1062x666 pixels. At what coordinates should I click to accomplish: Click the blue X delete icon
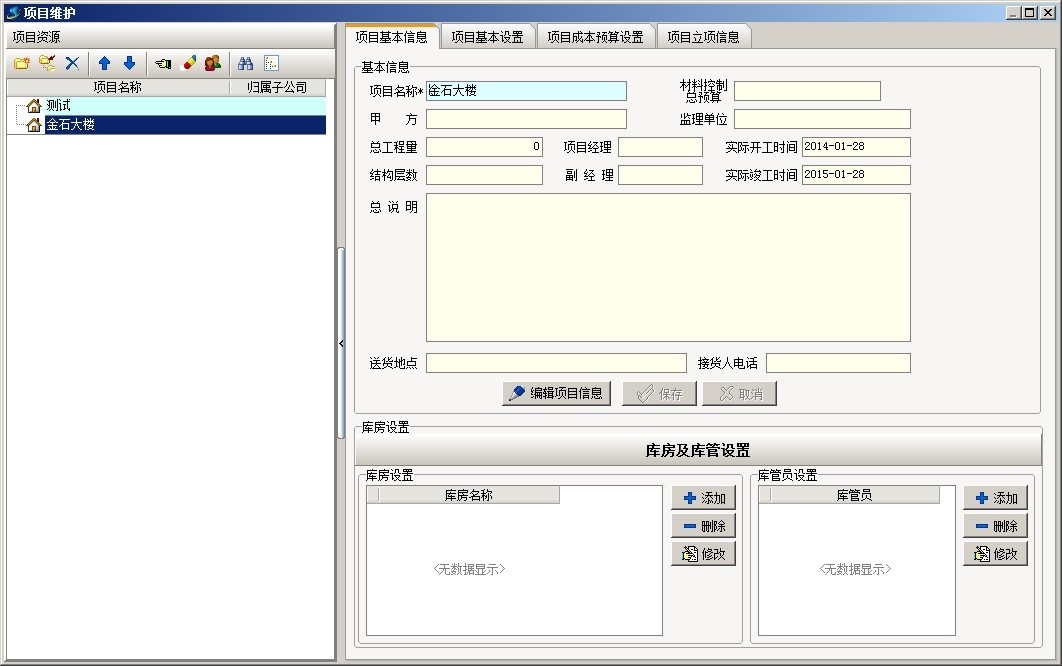72,63
